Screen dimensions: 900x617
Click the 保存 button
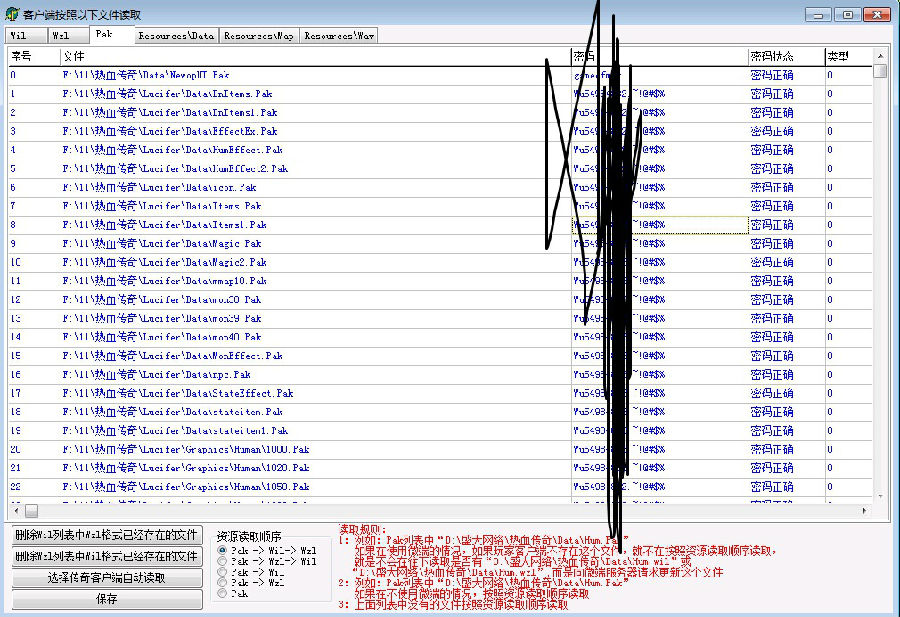click(x=107, y=599)
